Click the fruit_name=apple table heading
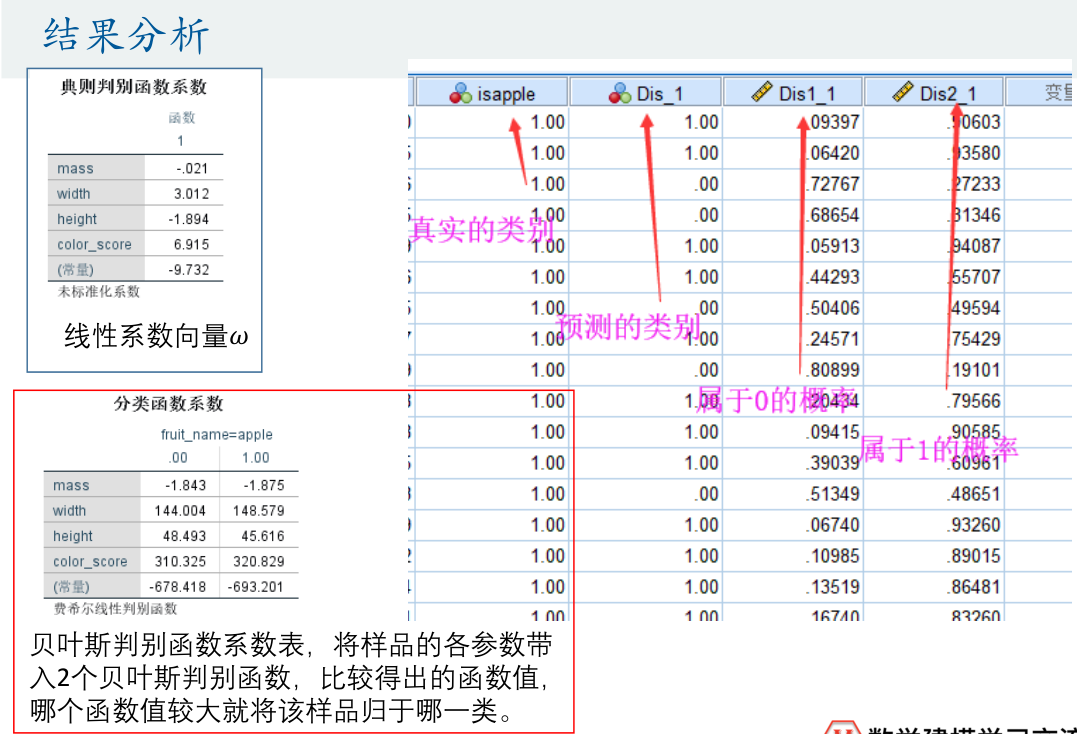This screenshot has width=1077, height=734. (x=216, y=435)
